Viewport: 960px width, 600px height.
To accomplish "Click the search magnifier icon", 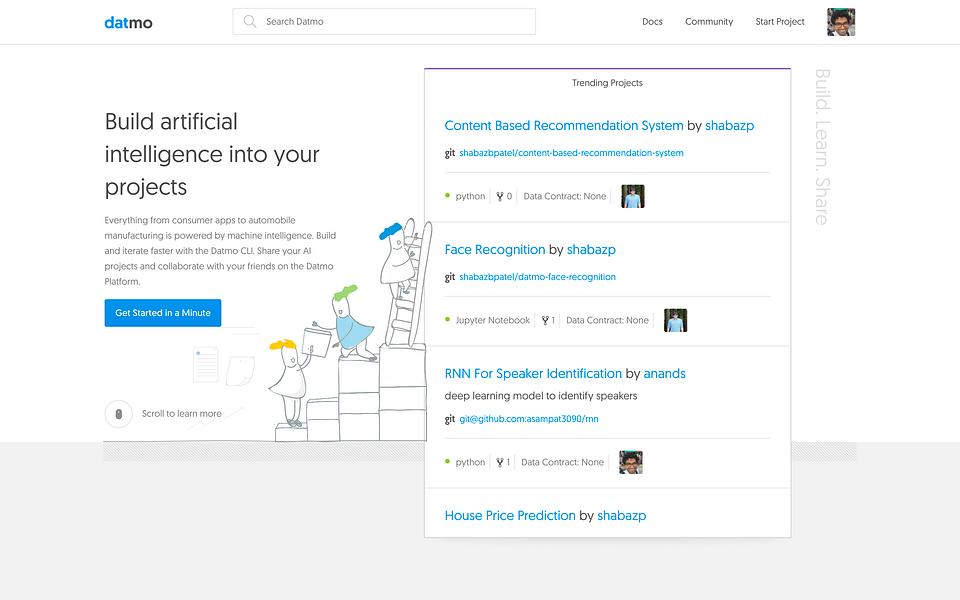I will tap(249, 21).
